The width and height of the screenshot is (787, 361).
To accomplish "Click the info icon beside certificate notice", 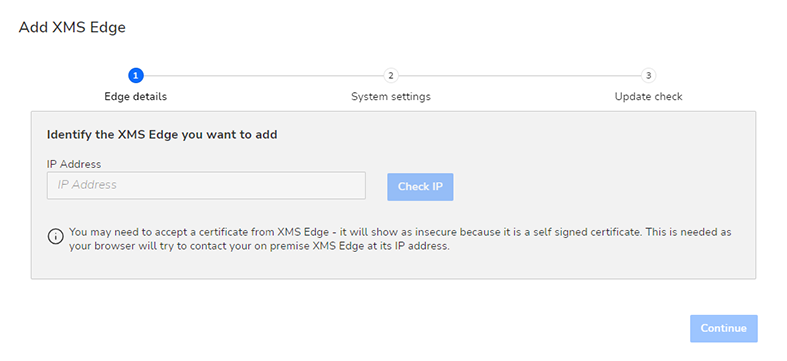I will click(x=56, y=236).
